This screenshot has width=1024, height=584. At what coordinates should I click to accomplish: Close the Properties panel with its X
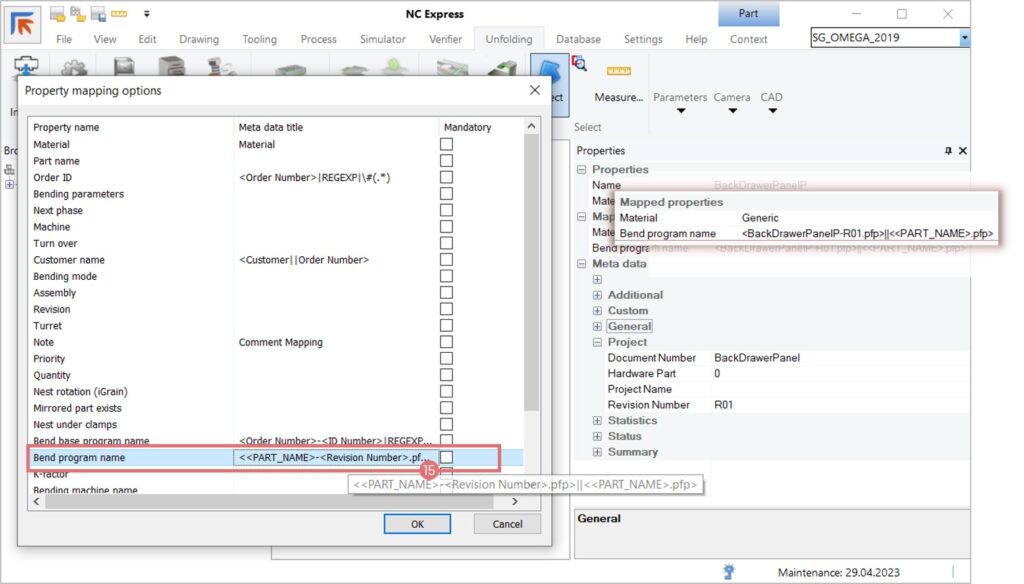coord(963,151)
